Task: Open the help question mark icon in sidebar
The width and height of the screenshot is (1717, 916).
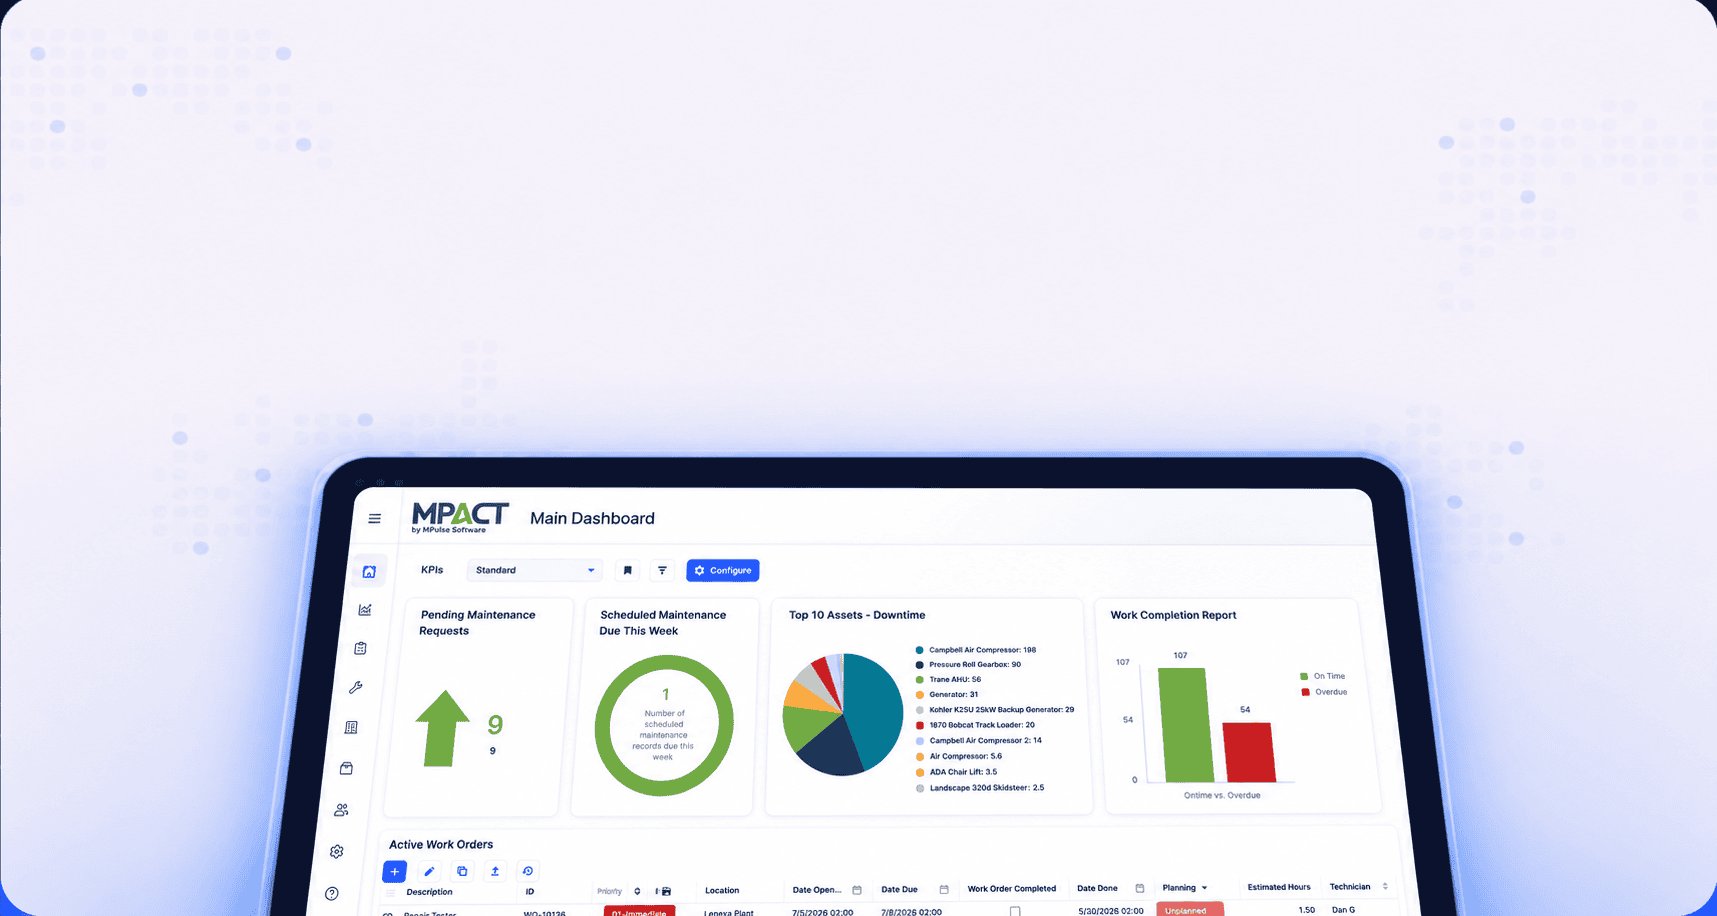Action: (332, 893)
